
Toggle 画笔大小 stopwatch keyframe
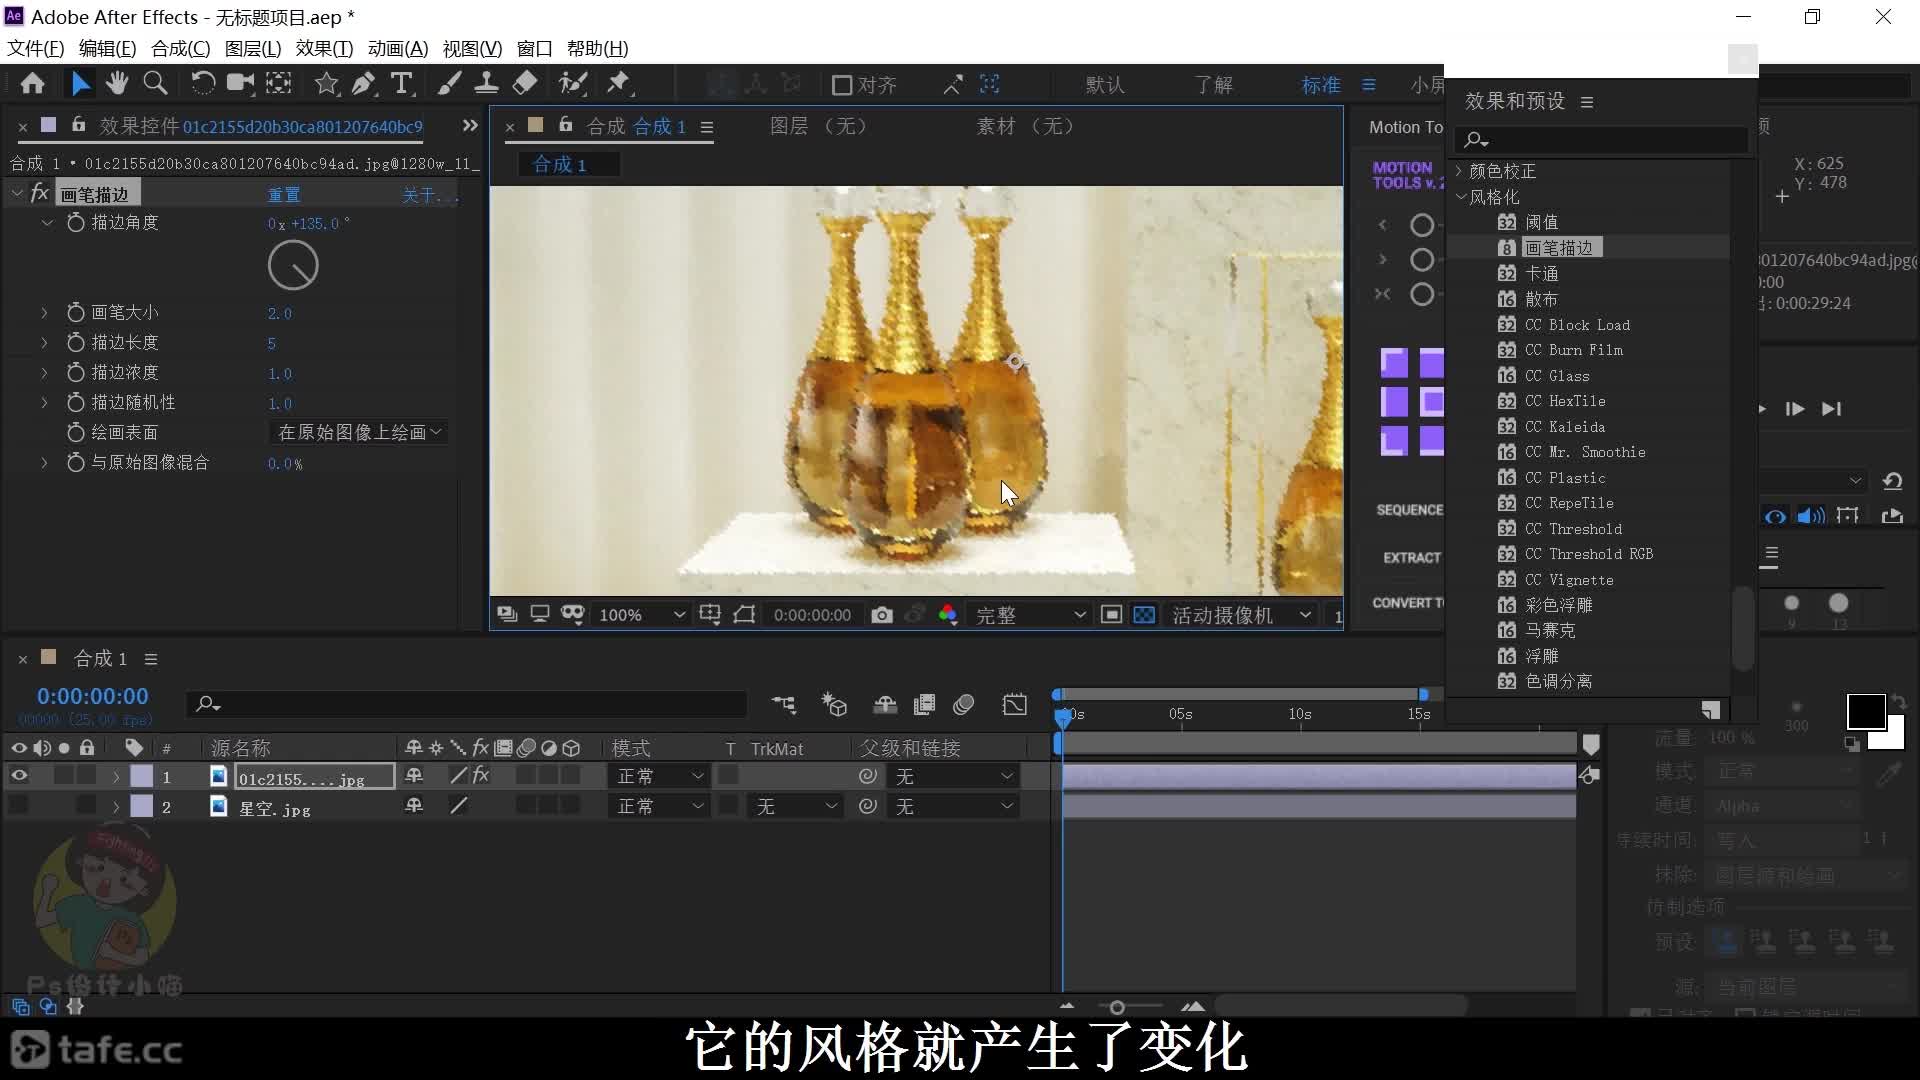tap(76, 312)
